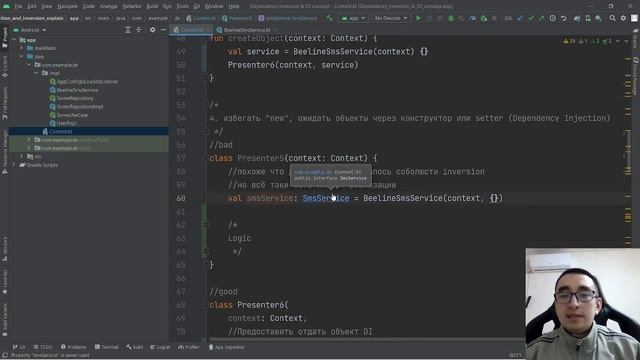The width and height of the screenshot is (640, 360).
Task: Select SomeUseCase file in project tree
Action: tap(72, 115)
